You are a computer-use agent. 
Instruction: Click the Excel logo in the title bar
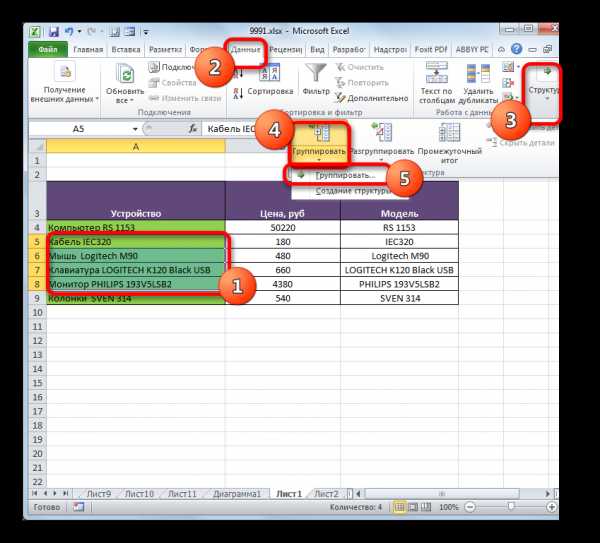pos(35,31)
